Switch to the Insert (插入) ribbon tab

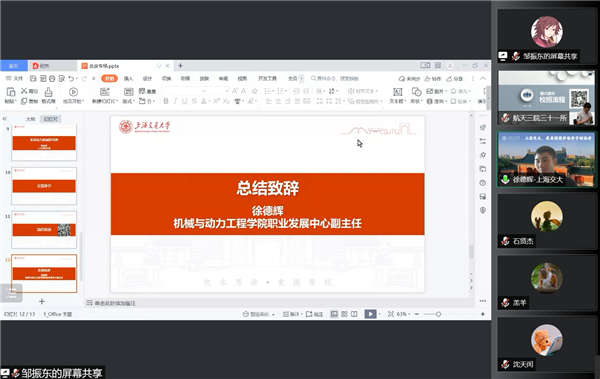tap(128, 78)
